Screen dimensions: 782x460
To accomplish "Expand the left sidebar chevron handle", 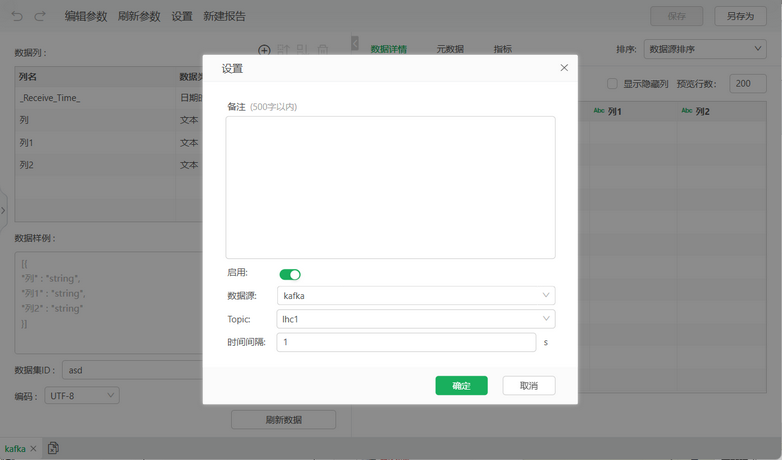I will coord(3,210).
